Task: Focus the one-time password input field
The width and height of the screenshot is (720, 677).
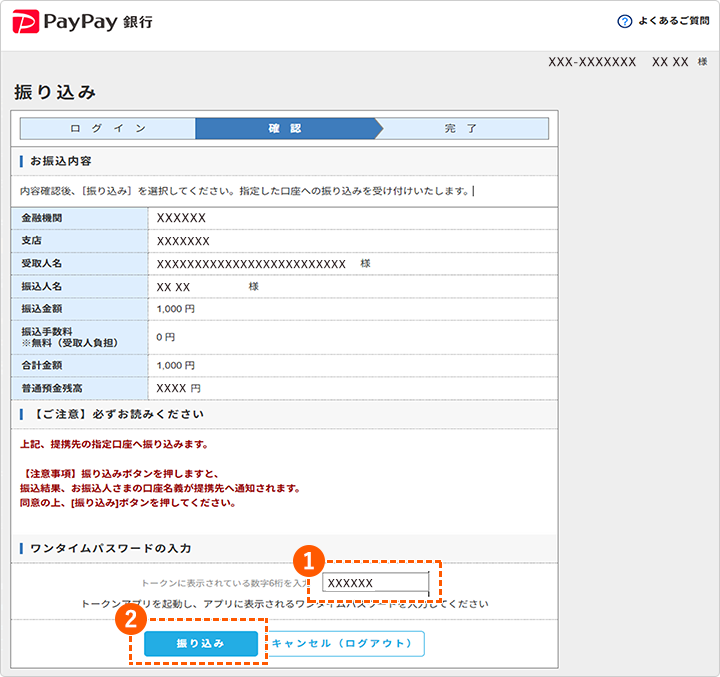Action: coord(376,582)
